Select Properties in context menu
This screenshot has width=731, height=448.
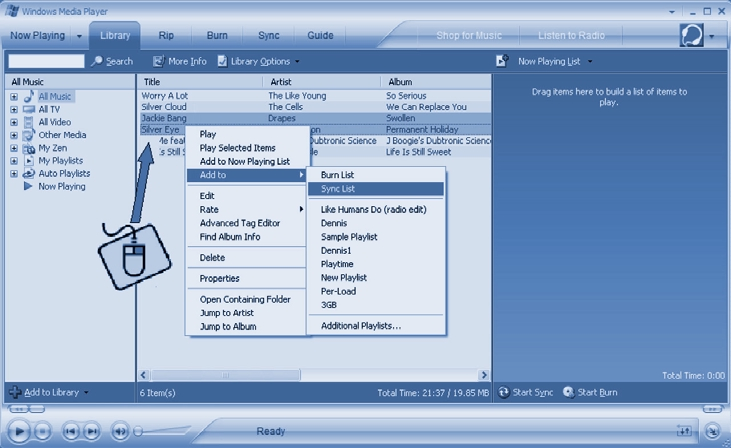point(246,278)
